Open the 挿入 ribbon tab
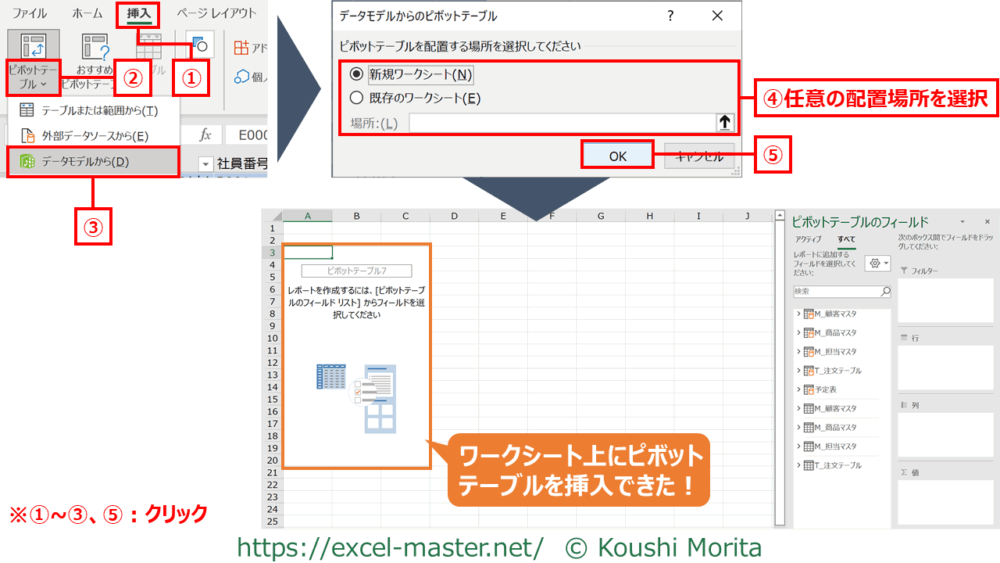 tap(137, 14)
